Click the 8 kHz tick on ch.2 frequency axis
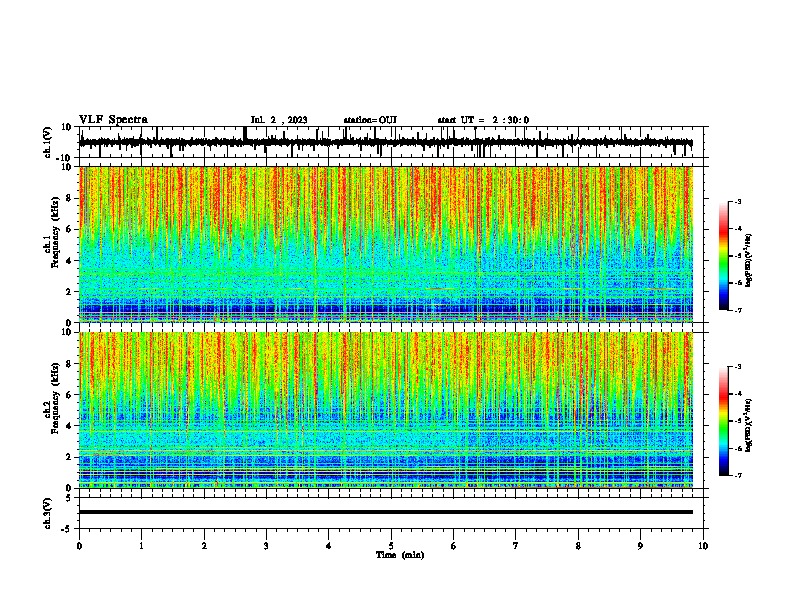Viewport: 792px width, 612px height. 69,364
